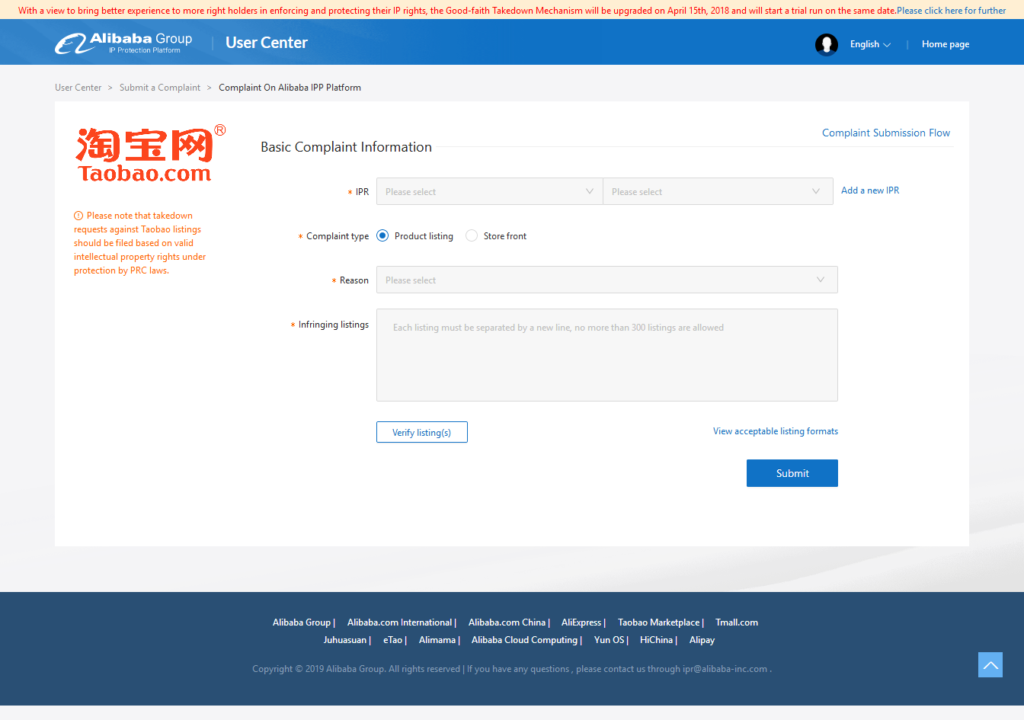Click into the Infringing listings text area
This screenshot has width=1024, height=720.
pos(607,355)
